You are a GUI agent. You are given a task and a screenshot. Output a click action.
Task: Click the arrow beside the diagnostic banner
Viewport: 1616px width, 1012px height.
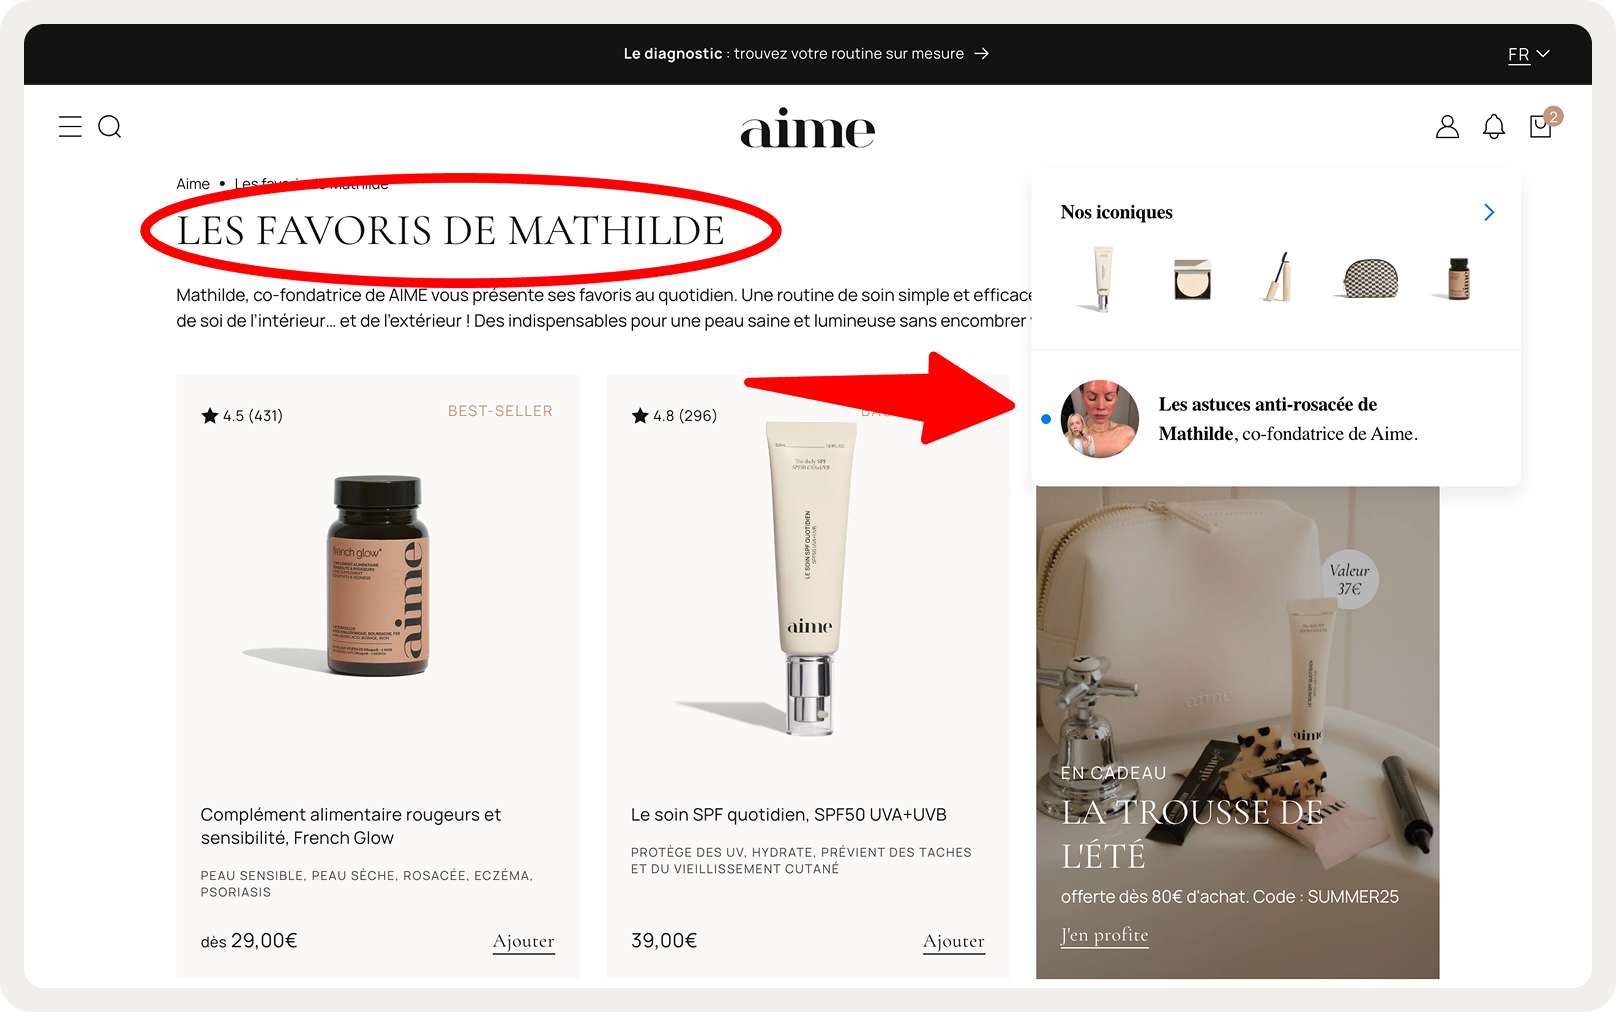point(982,54)
